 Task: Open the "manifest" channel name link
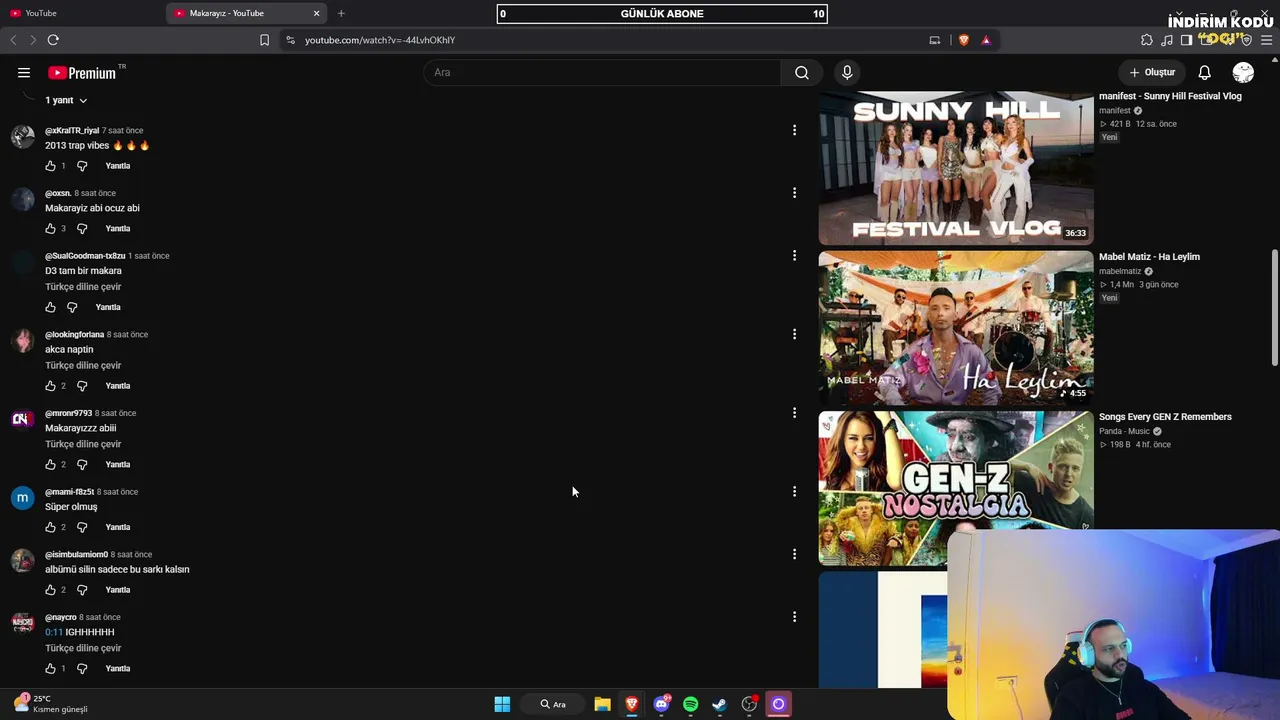point(1114,111)
